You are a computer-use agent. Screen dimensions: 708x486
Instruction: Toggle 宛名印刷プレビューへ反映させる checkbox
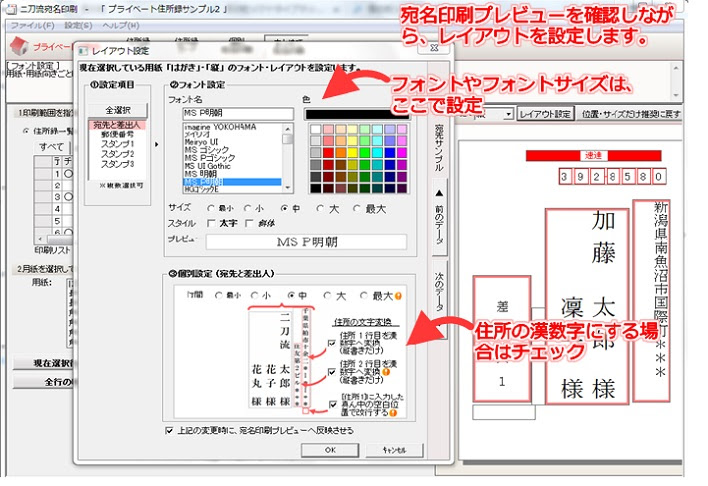tap(169, 430)
